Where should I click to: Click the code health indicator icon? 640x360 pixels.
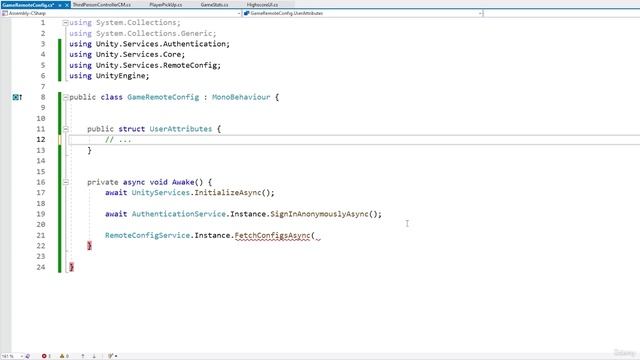pyautogui.click(x=28, y=356)
